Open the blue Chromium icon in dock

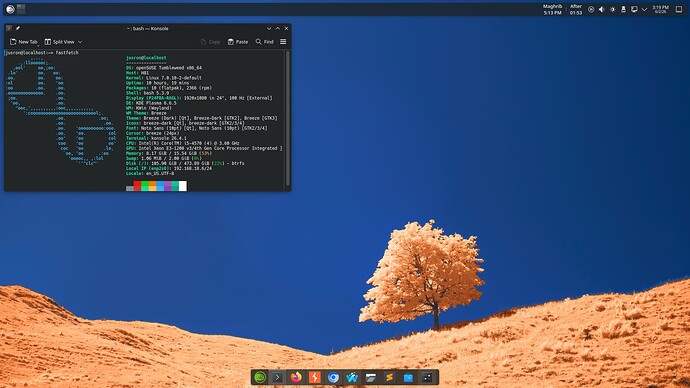(x=333, y=377)
